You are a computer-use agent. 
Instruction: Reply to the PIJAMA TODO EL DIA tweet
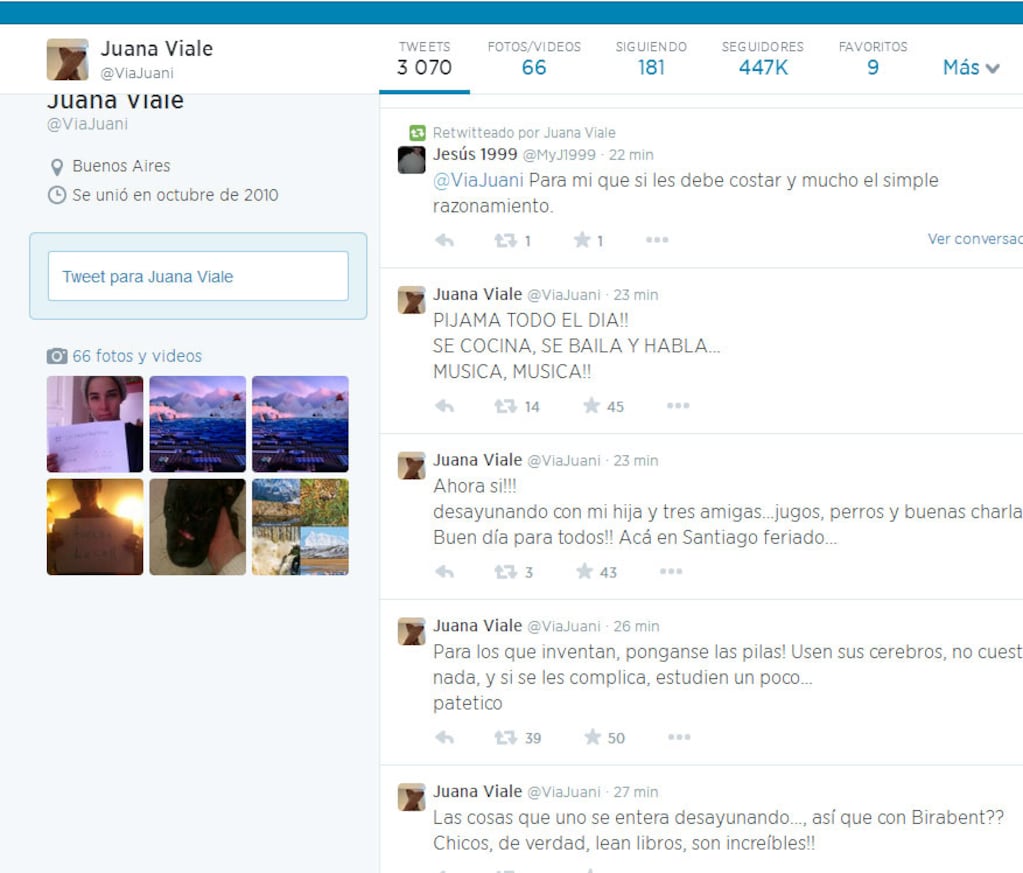(444, 406)
